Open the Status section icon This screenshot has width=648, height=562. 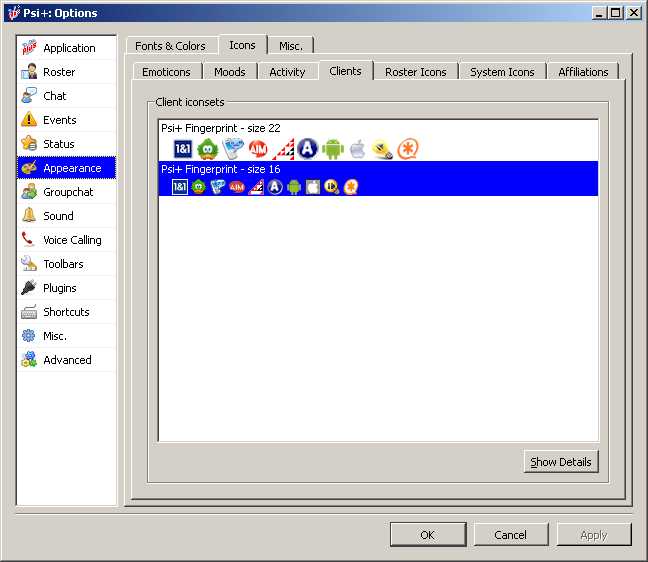pyautogui.click(x=29, y=144)
